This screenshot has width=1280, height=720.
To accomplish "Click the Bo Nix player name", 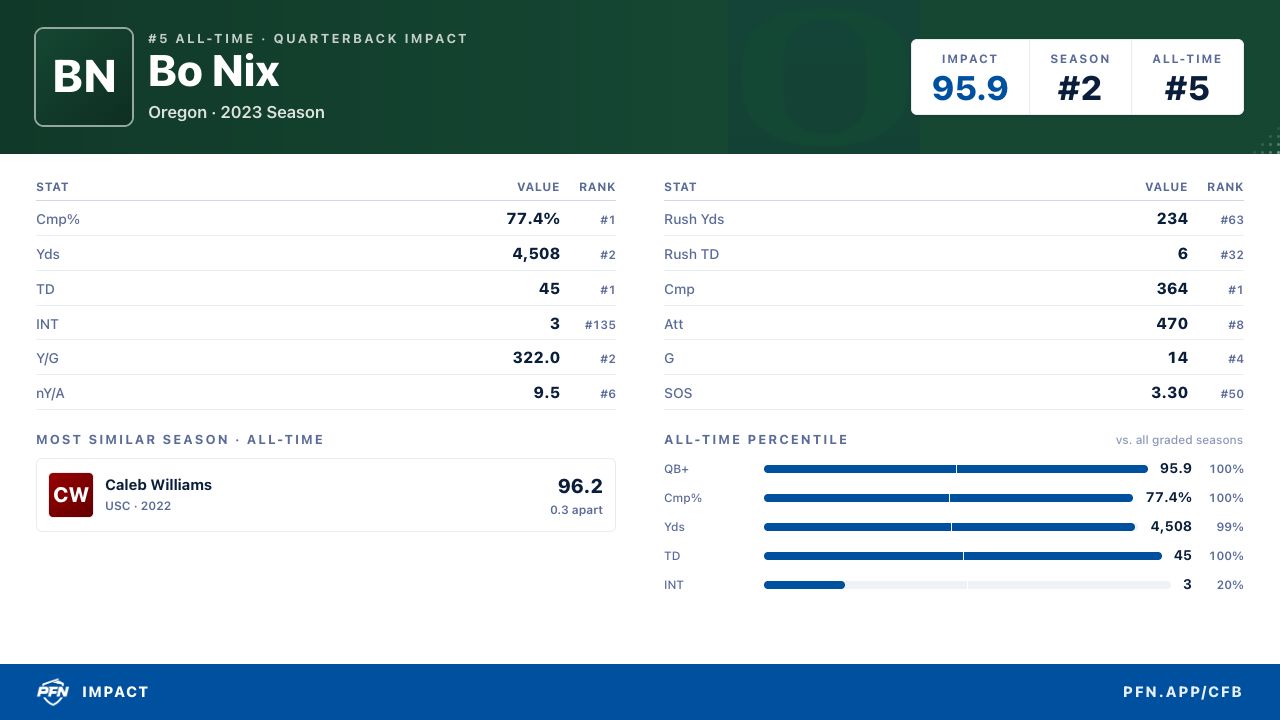I will (213, 72).
